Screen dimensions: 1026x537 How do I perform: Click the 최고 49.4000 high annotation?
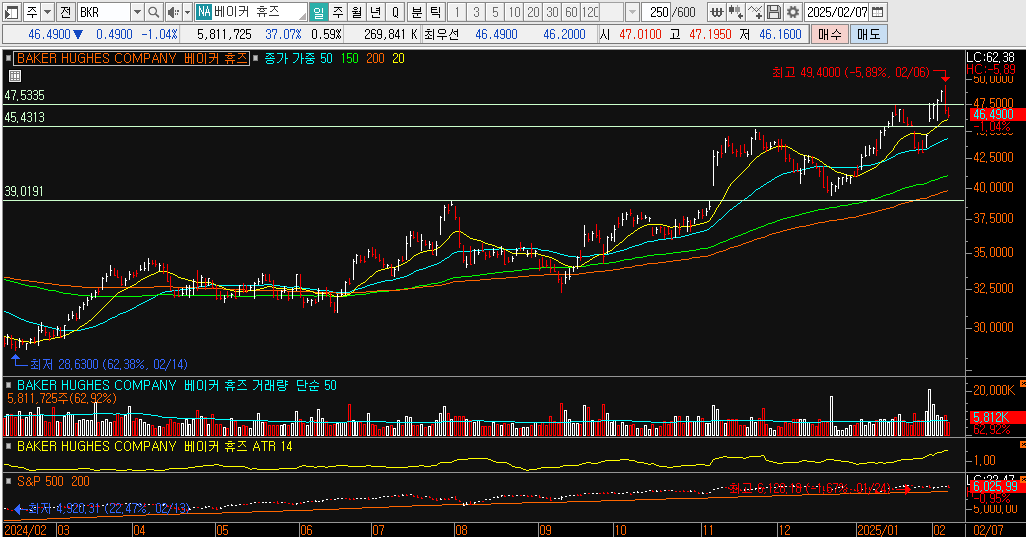(851, 73)
